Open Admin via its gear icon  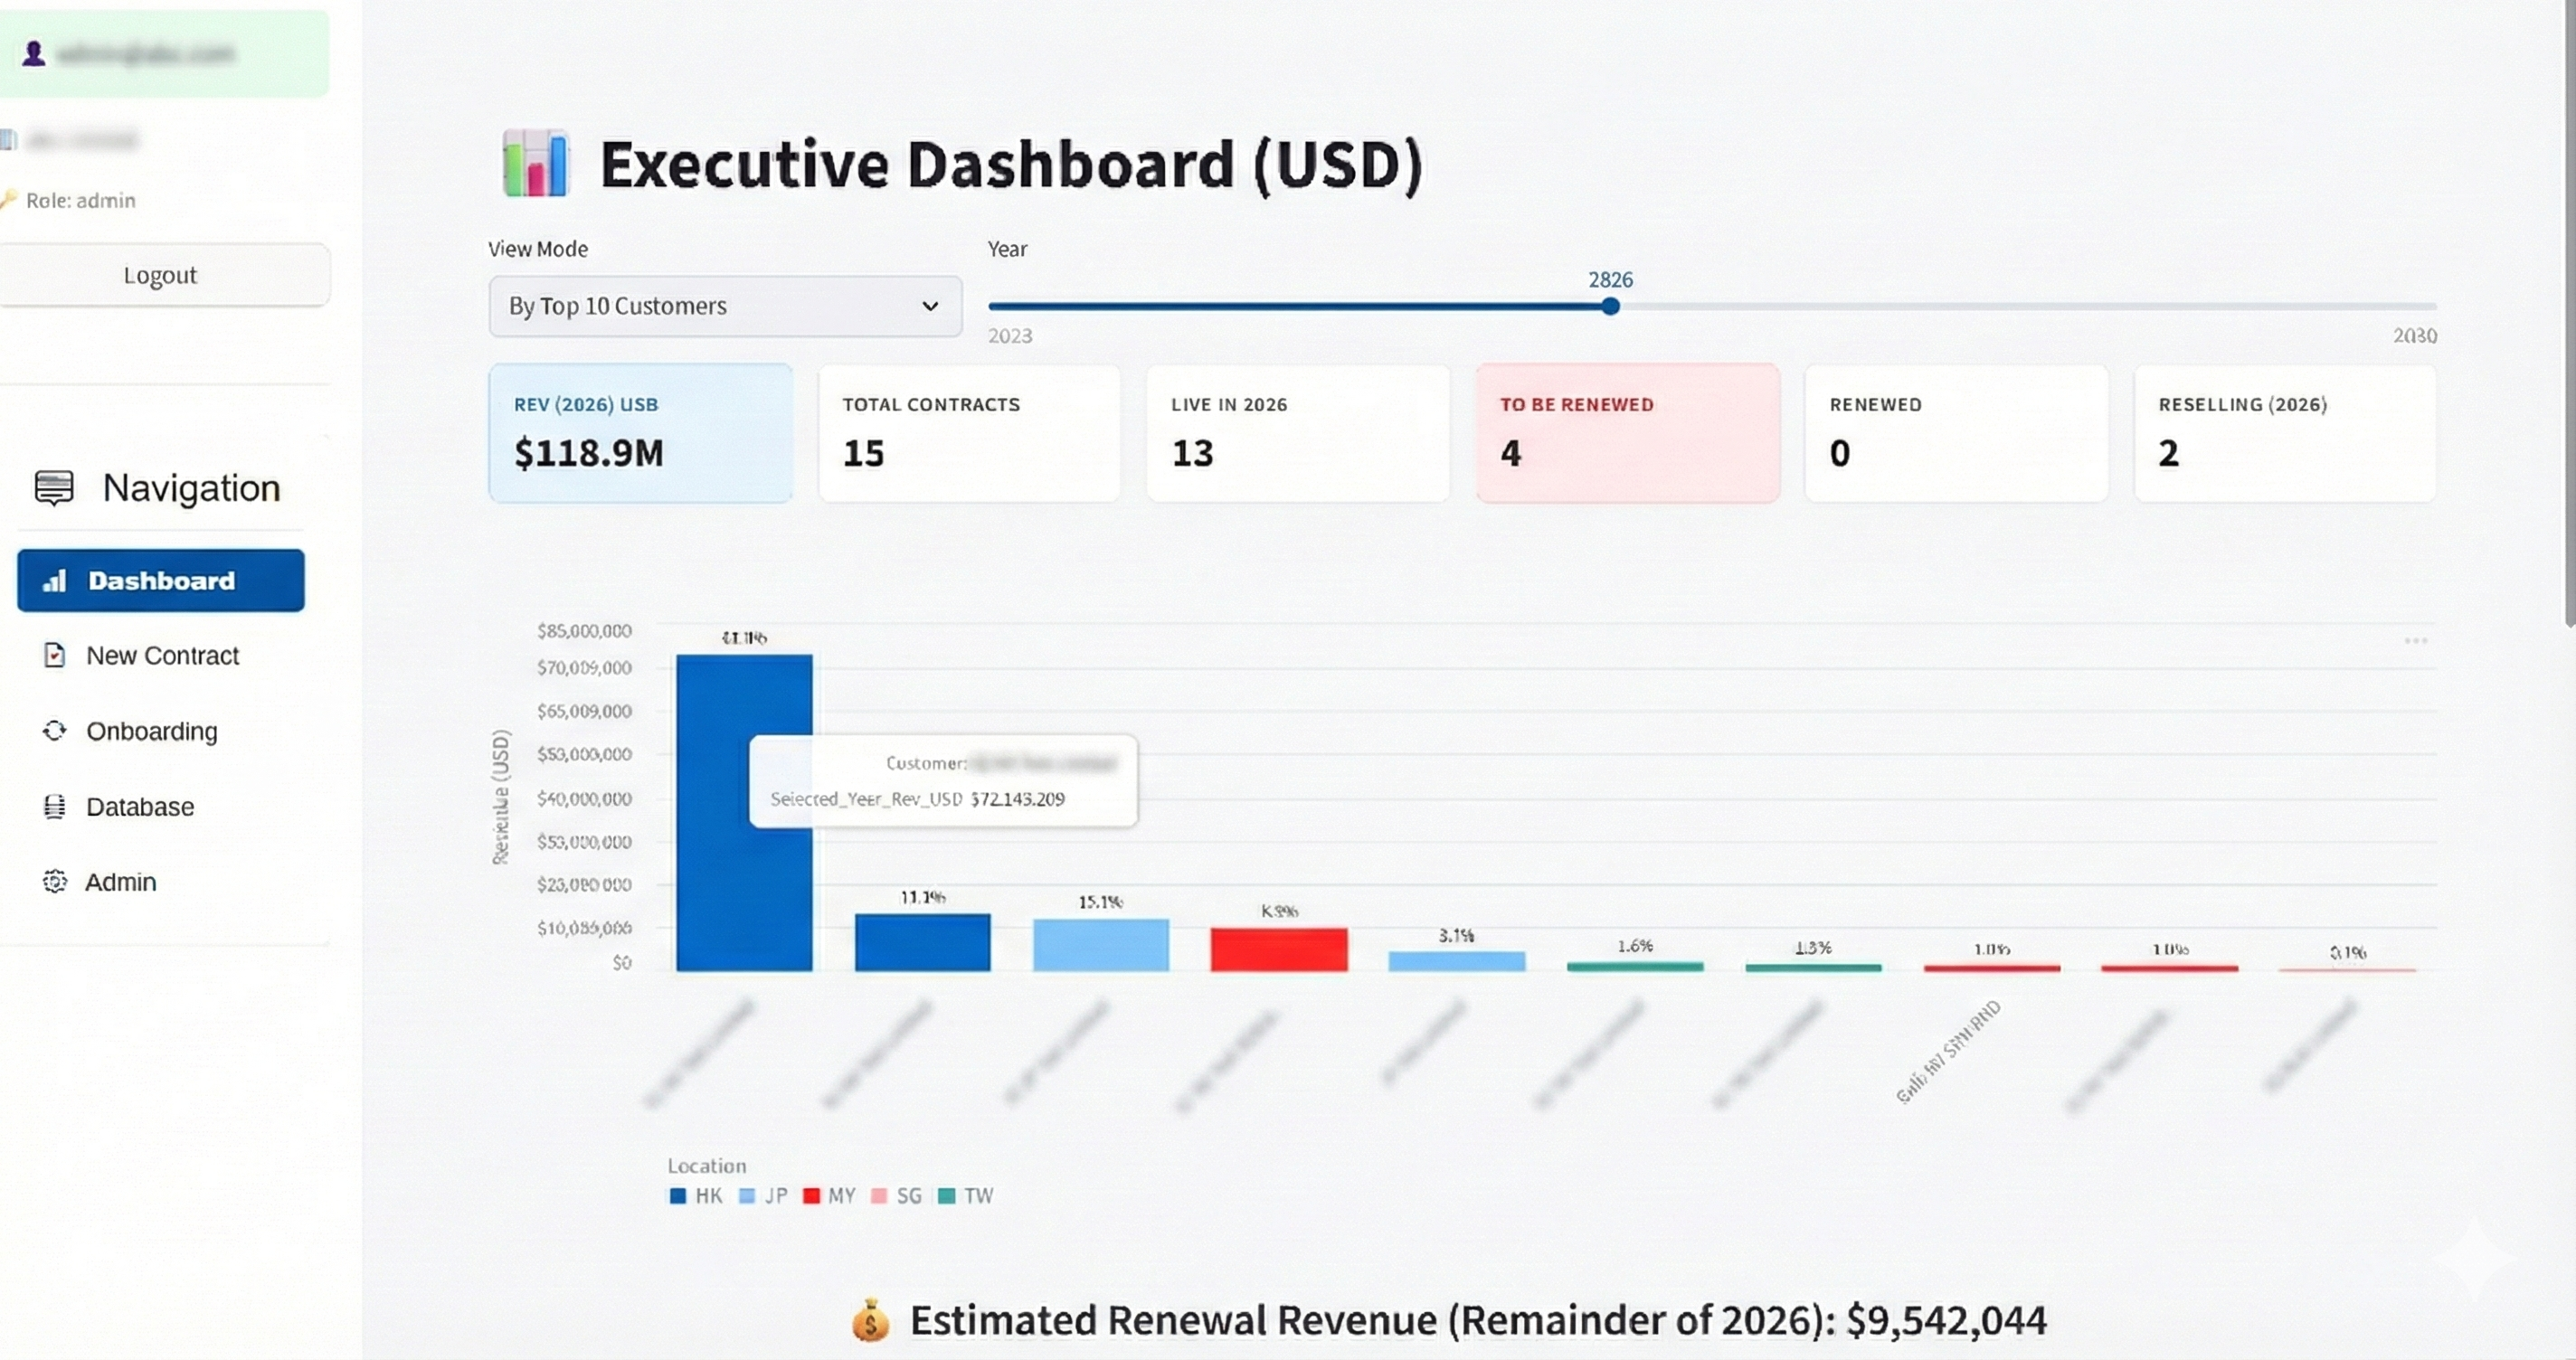point(55,882)
